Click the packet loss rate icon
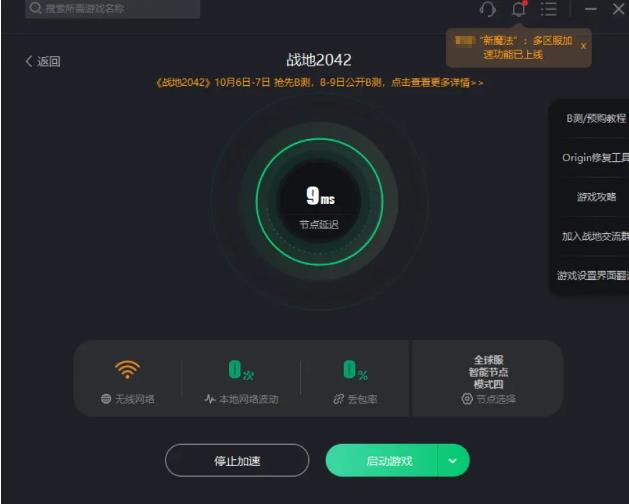629x504 pixels. [339, 399]
